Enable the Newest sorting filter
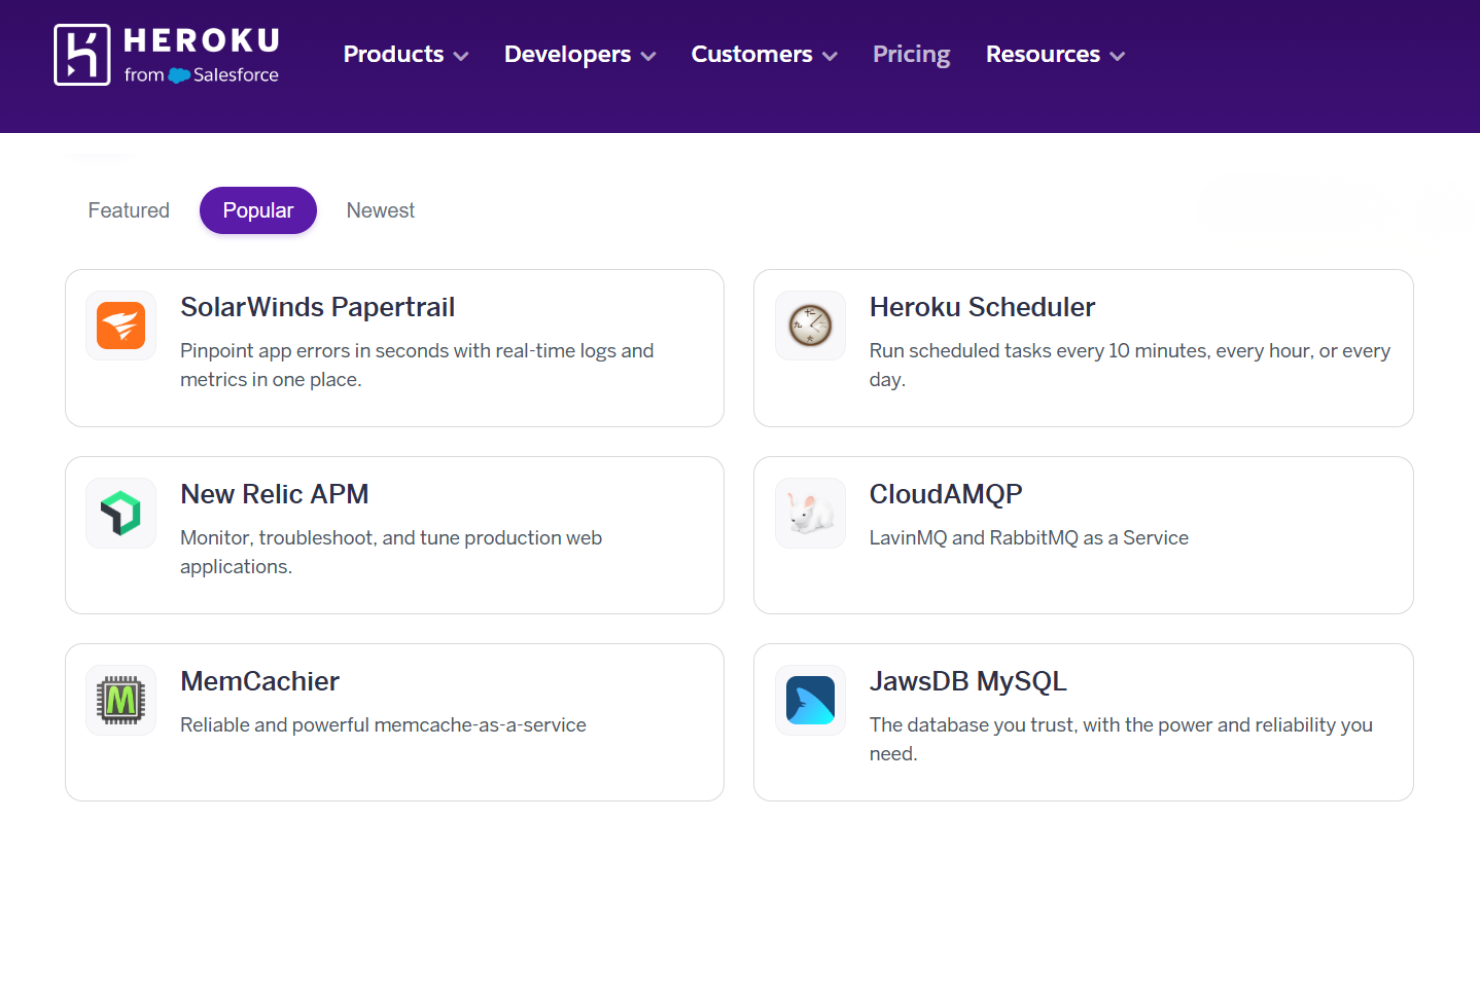This screenshot has width=1480, height=987. (380, 210)
